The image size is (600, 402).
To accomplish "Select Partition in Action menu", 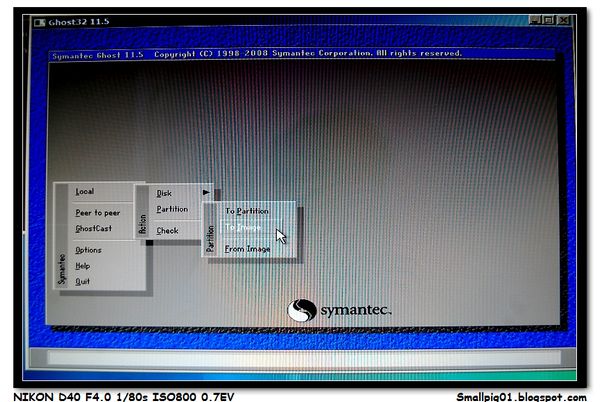I will (173, 209).
